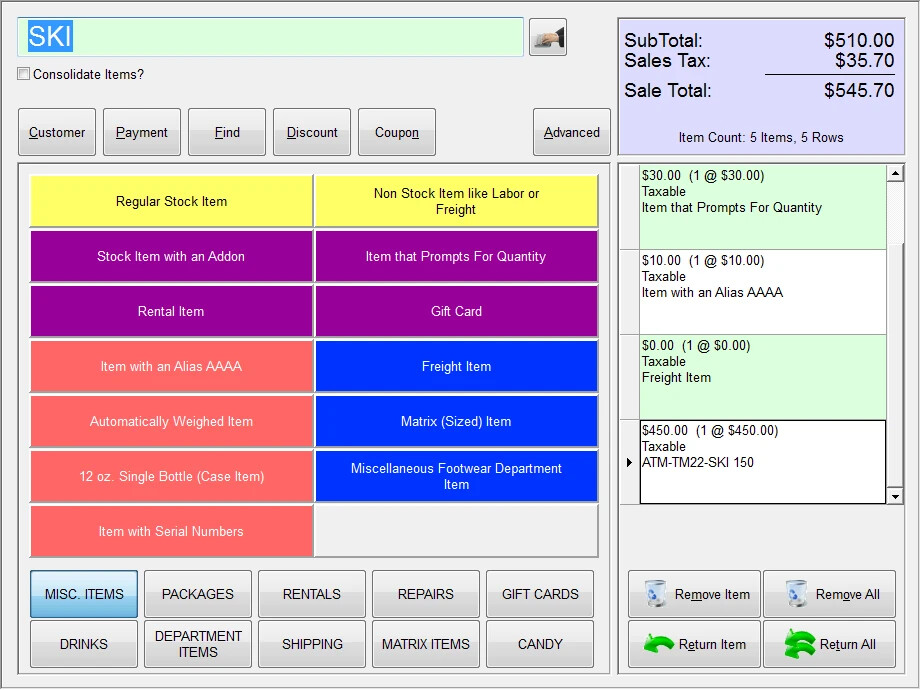Show the CANDY category

click(x=540, y=644)
